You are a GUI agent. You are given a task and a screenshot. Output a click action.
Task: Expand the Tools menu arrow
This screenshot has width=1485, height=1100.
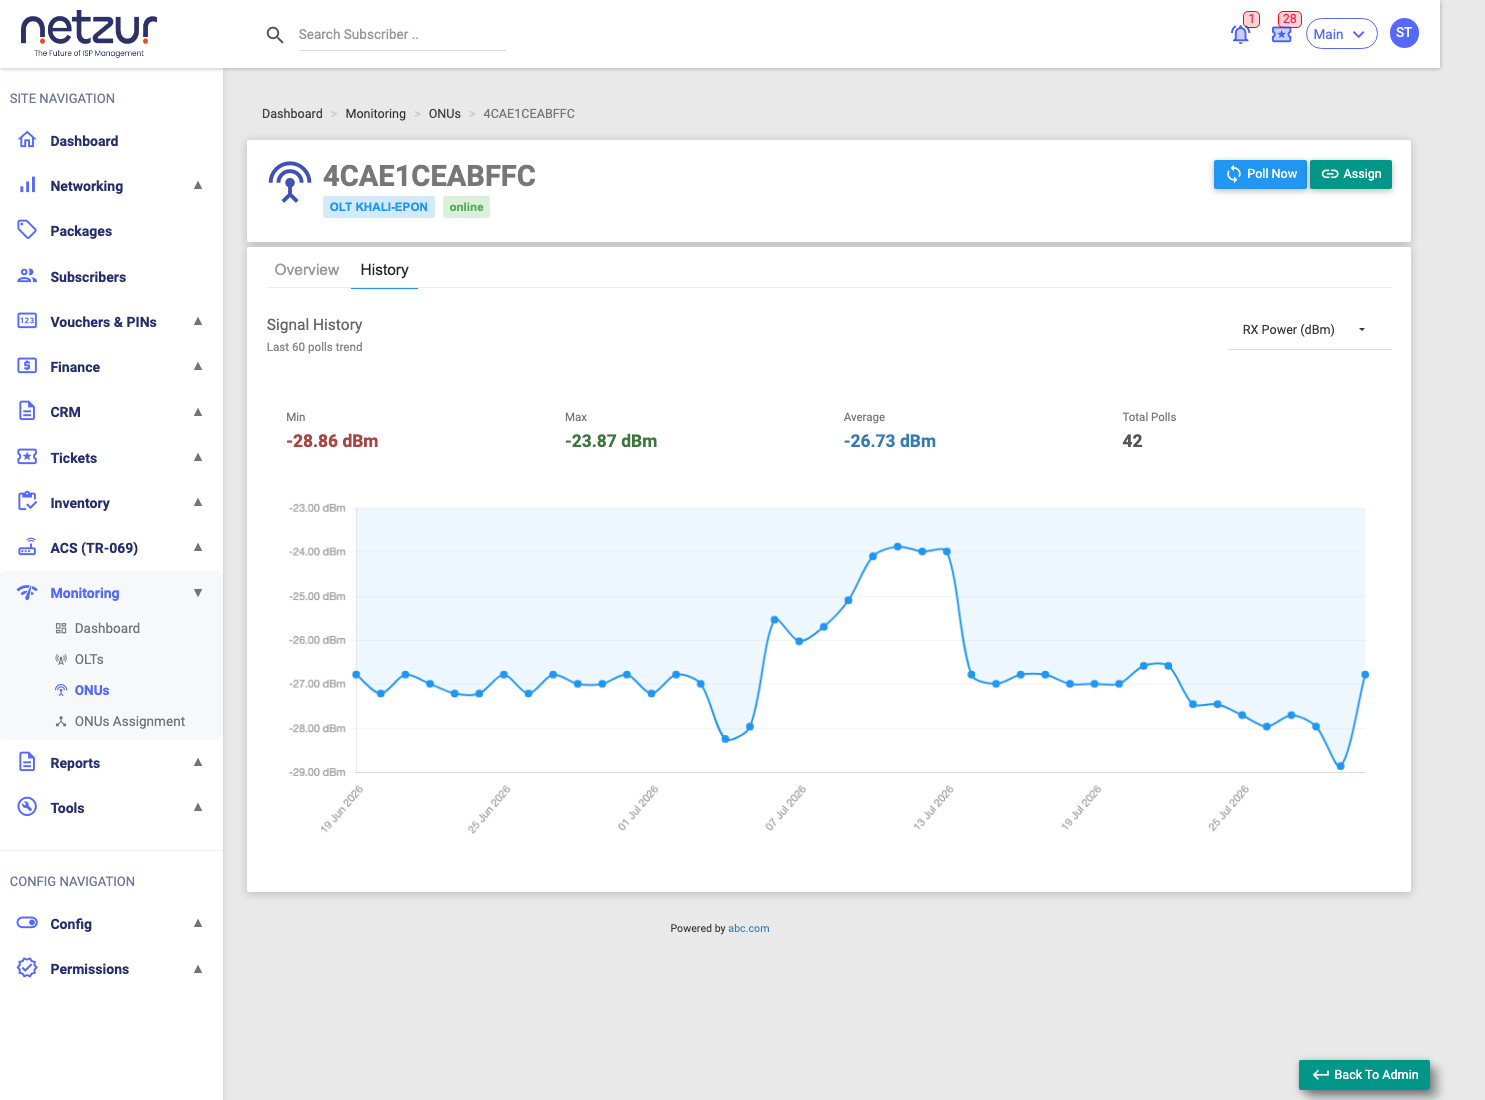(198, 807)
